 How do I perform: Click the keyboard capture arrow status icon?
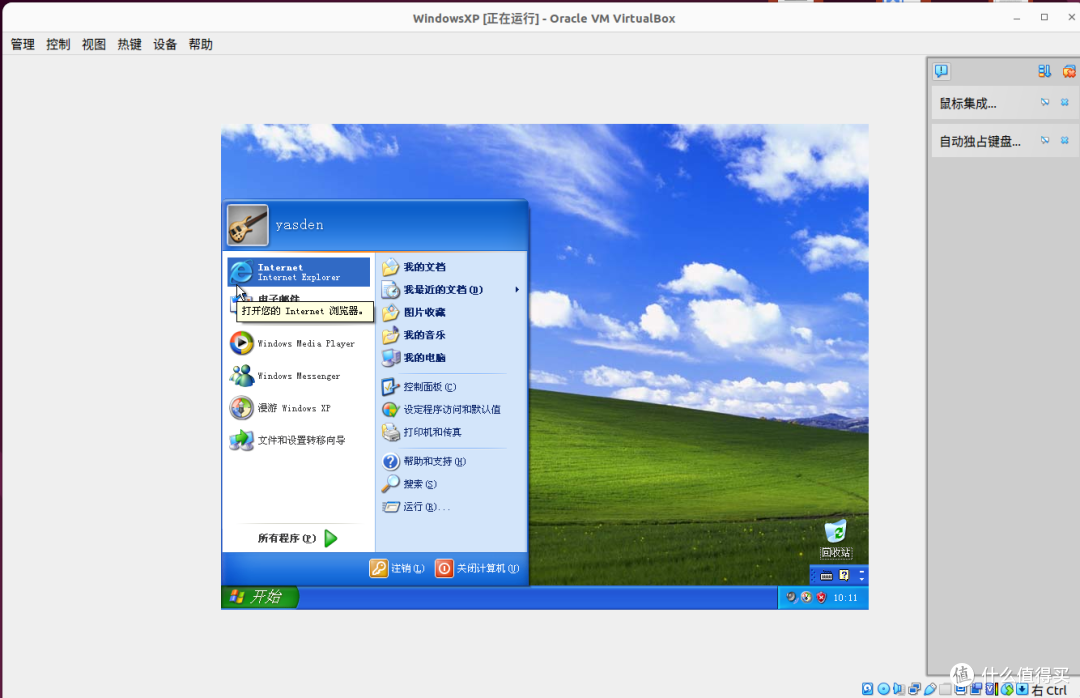click(x=1022, y=688)
